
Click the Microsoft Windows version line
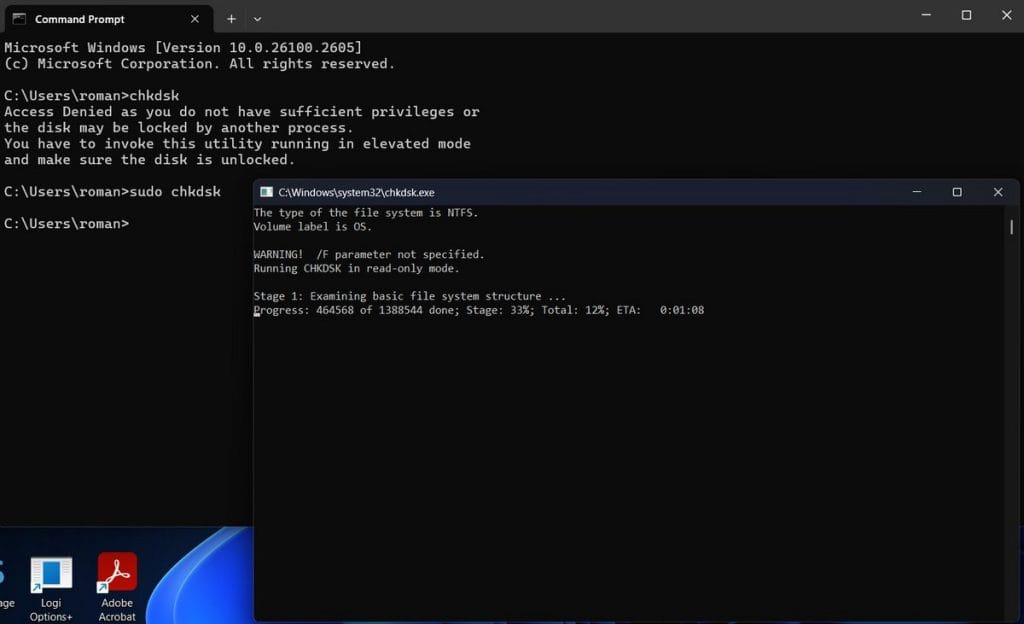point(183,48)
